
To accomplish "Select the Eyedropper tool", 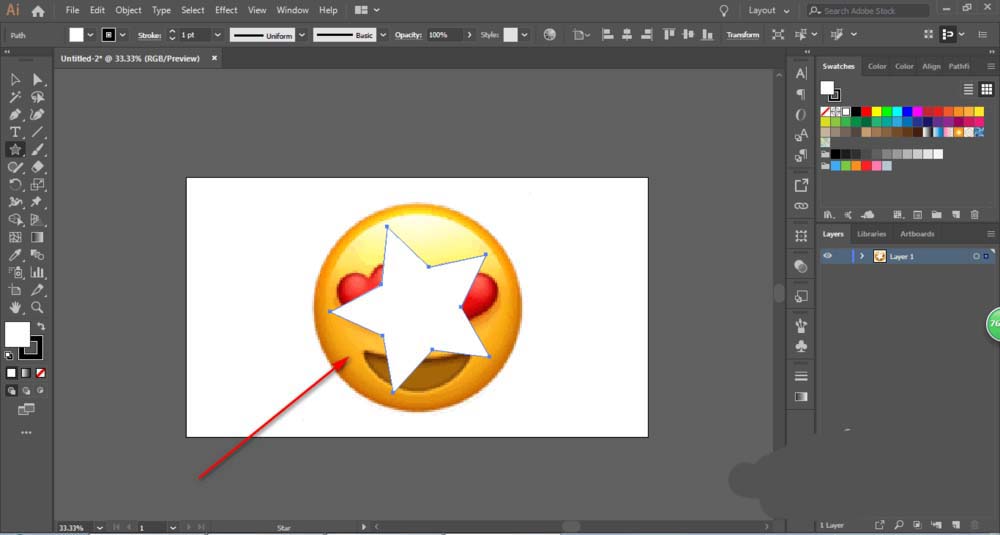I will (x=15, y=255).
